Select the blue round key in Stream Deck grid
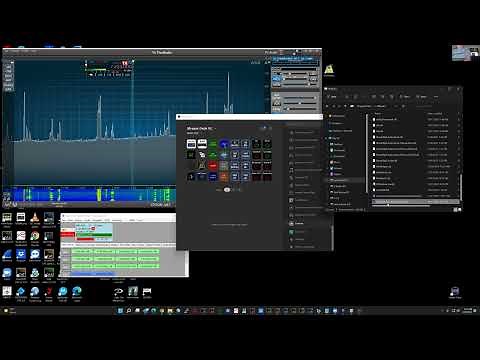The image size is (480, 360). click(224, 144)
